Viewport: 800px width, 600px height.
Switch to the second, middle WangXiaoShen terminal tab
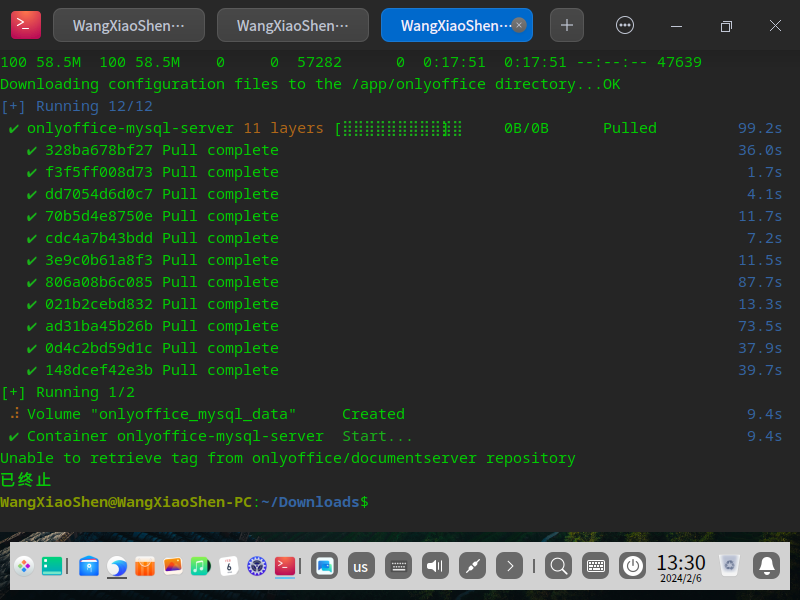point(293,25)
